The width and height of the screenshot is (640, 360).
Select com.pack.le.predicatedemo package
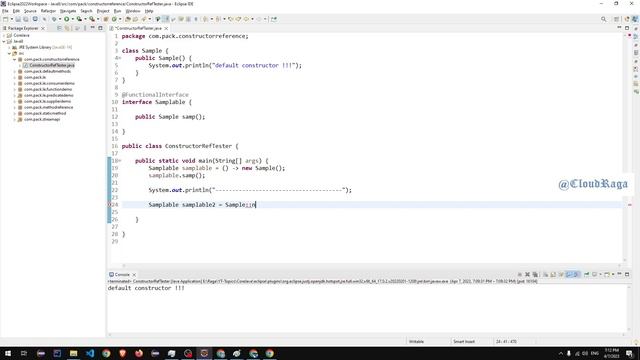(49, 95)
